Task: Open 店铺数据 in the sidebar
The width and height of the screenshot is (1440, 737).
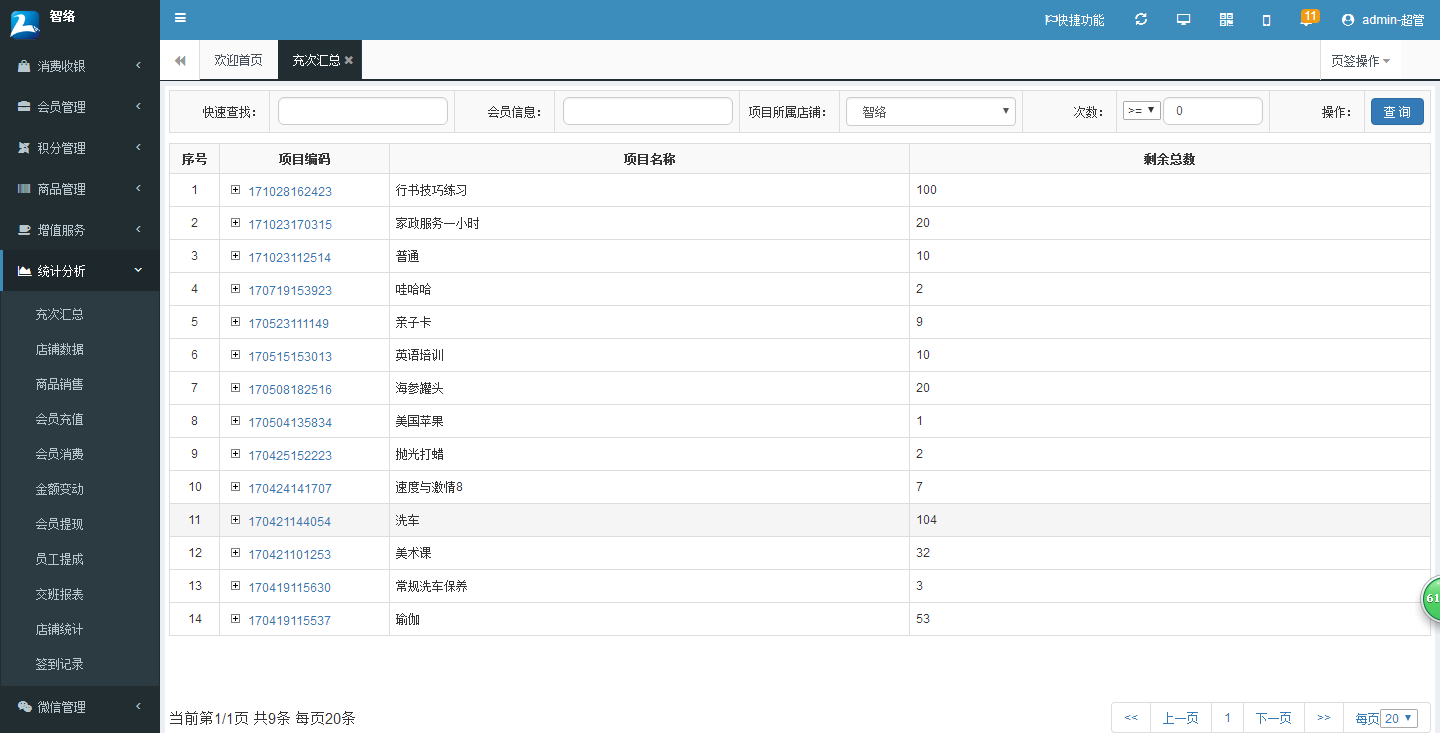Action: pyautogui.click(x=59, y=349)
